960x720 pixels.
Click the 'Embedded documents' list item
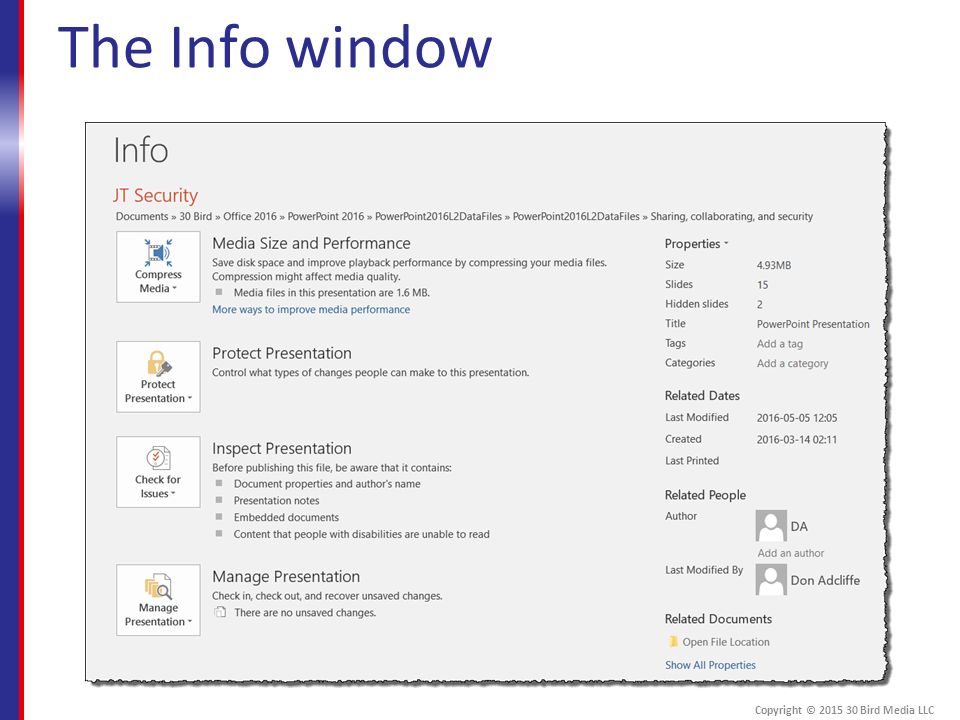(286, 517)
